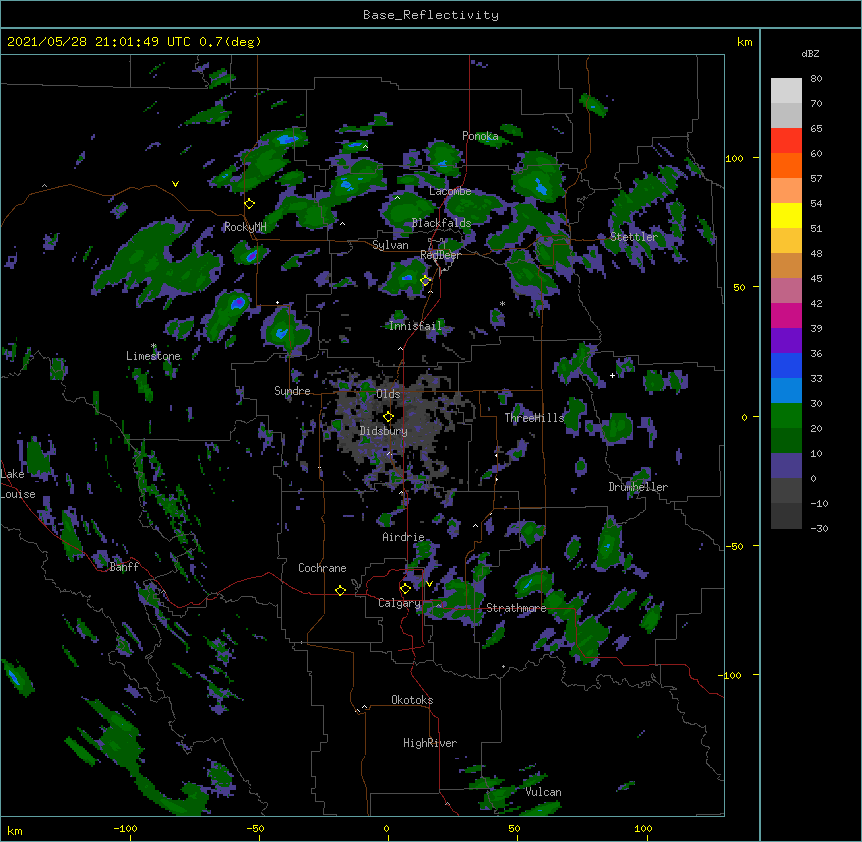This screenshot has width=862, height=842.
Task: Click the Innisfail city label
Action: pyautogui.click(x=415, y=326)
